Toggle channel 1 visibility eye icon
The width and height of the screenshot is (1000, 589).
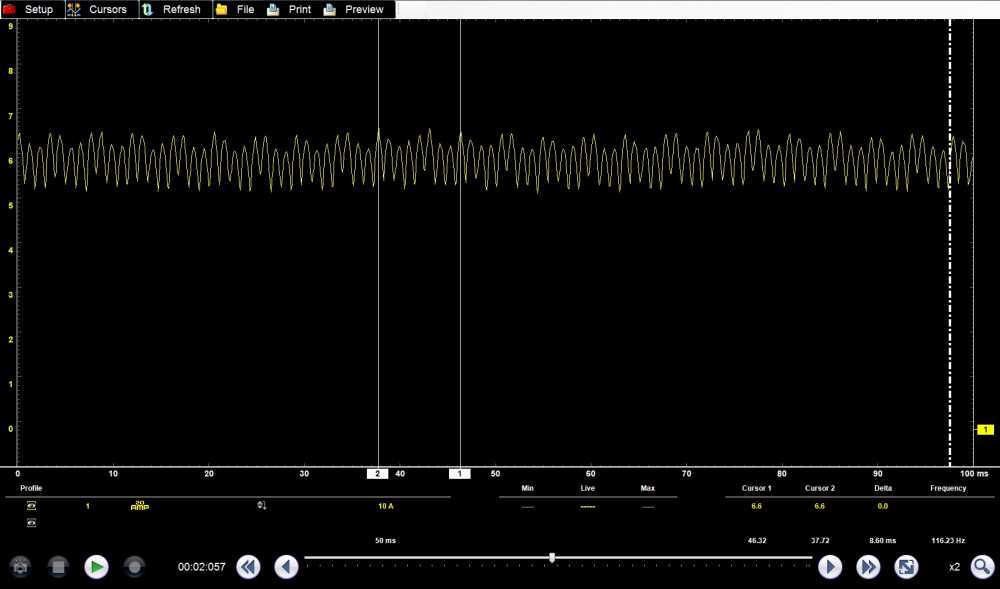(31, 506)
